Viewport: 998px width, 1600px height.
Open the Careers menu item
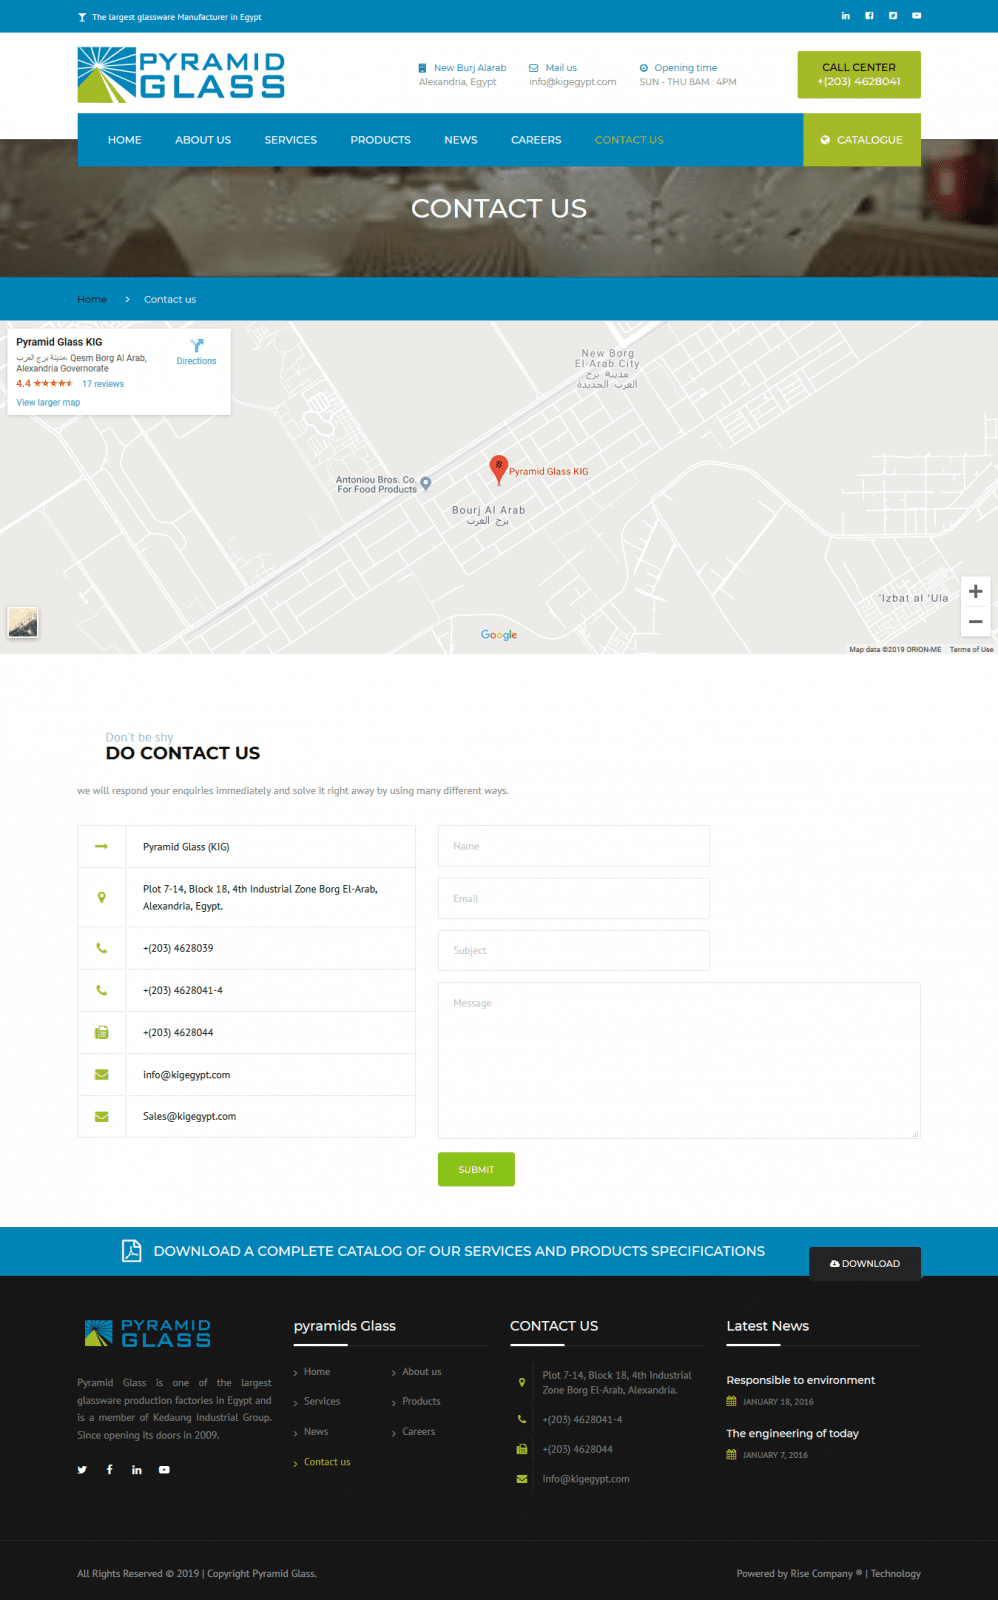point(536,140)
